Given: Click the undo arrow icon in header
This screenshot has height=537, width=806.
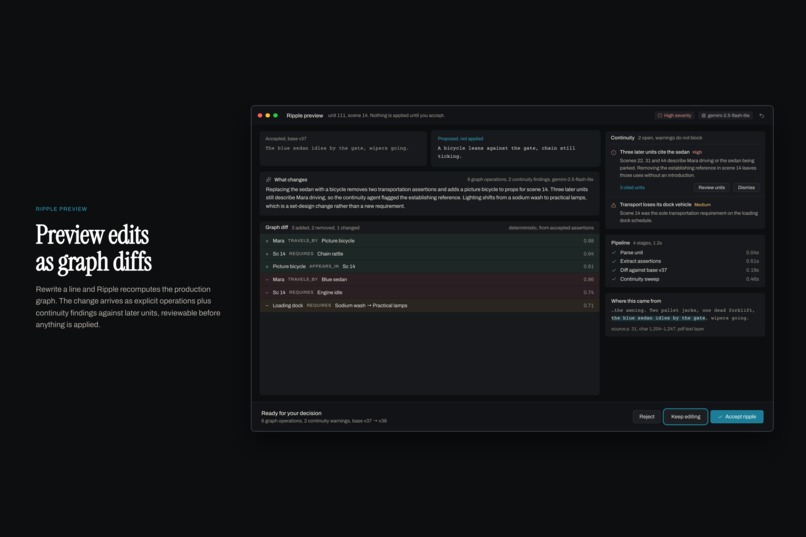Looking at the screenshot, I should click(x=762, y=116).
